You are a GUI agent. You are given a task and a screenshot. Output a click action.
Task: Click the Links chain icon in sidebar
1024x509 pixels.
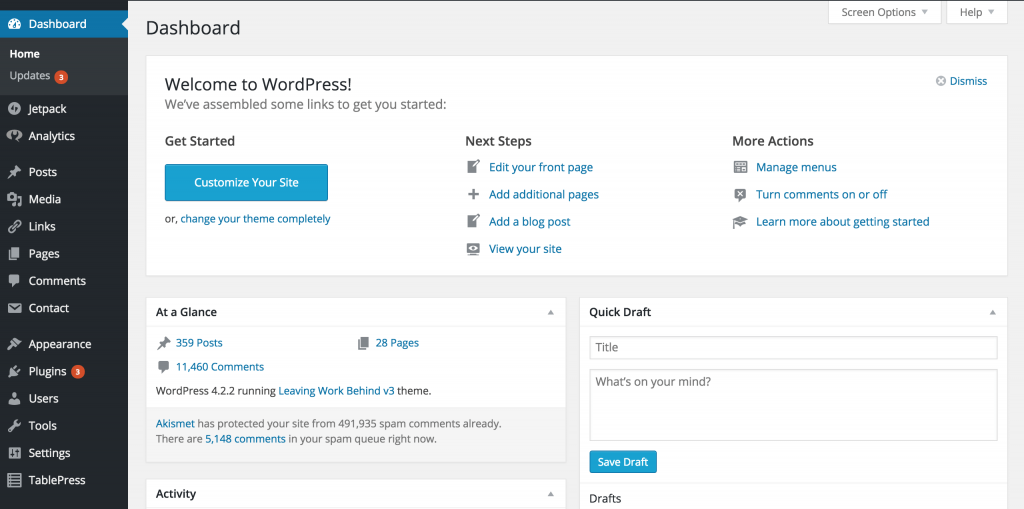[x=14, y=227]
